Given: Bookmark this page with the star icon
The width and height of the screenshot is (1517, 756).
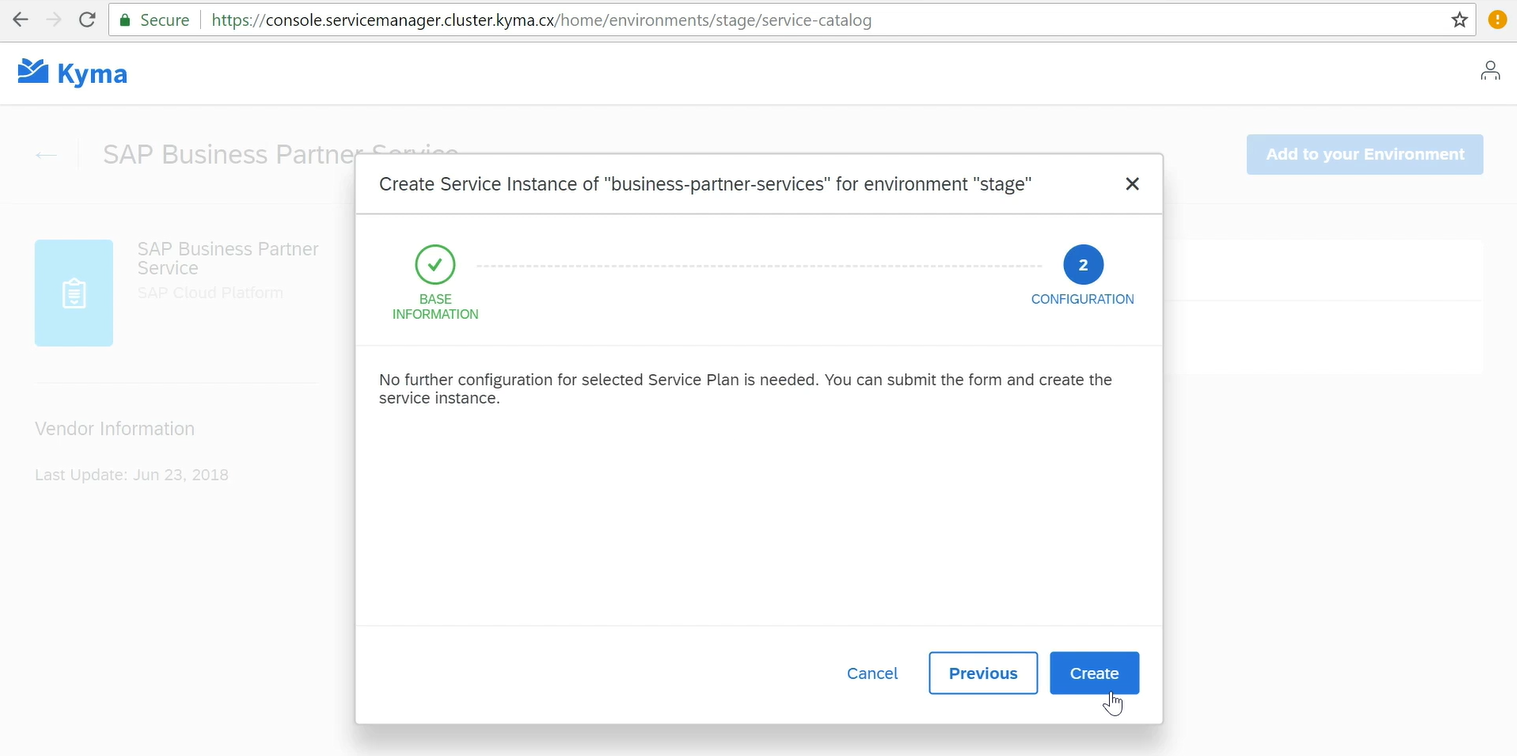Looking at the screenshot, I should point(1460,20).
